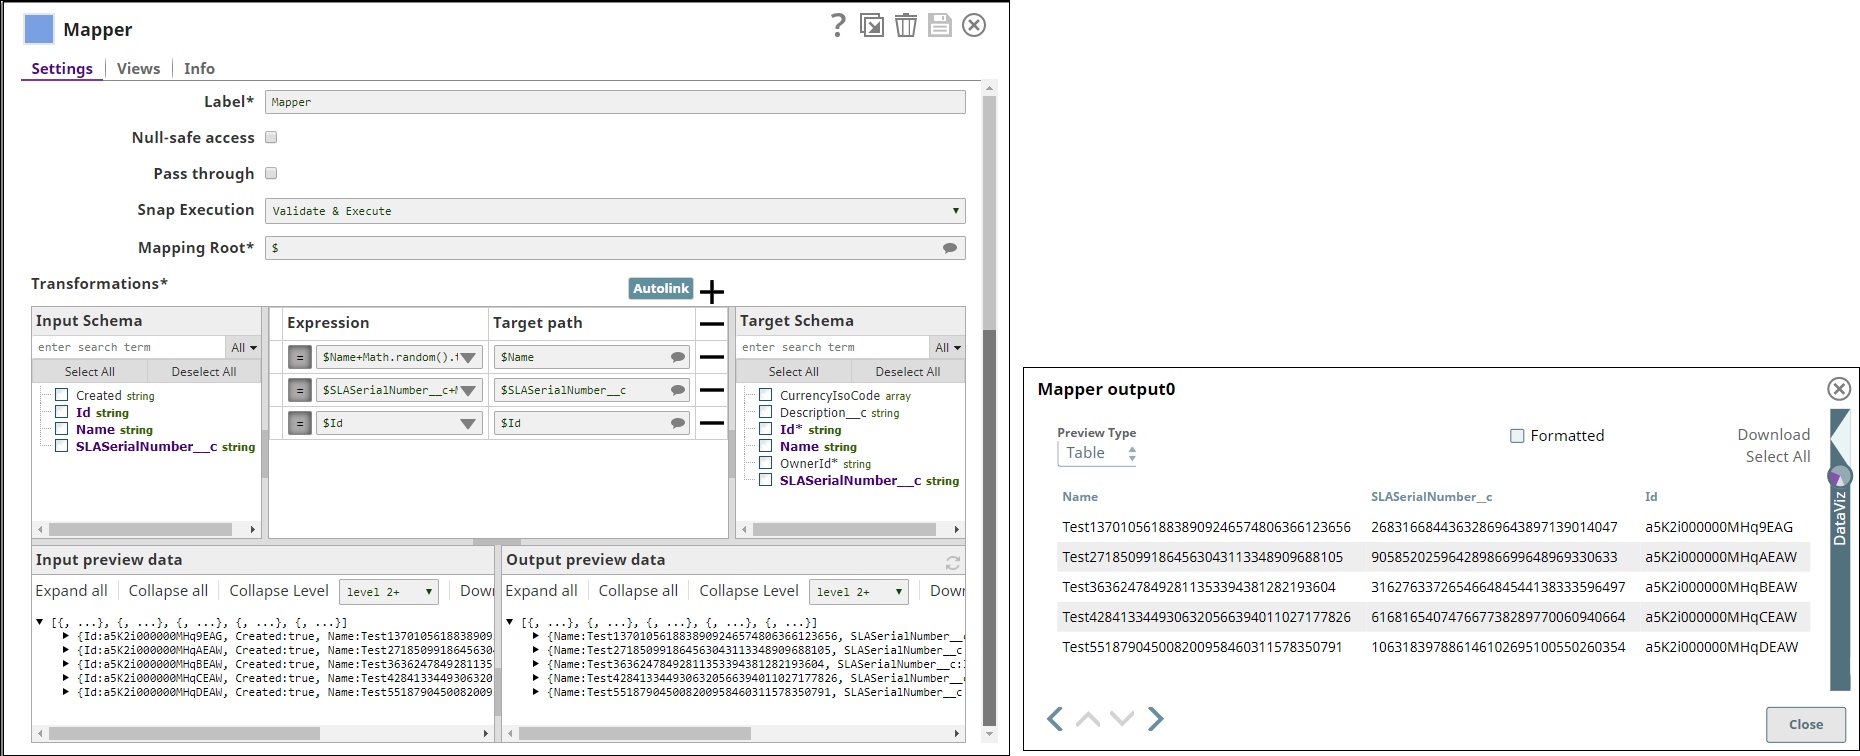
Task: Click the Label input field
Action: [615, 102]
